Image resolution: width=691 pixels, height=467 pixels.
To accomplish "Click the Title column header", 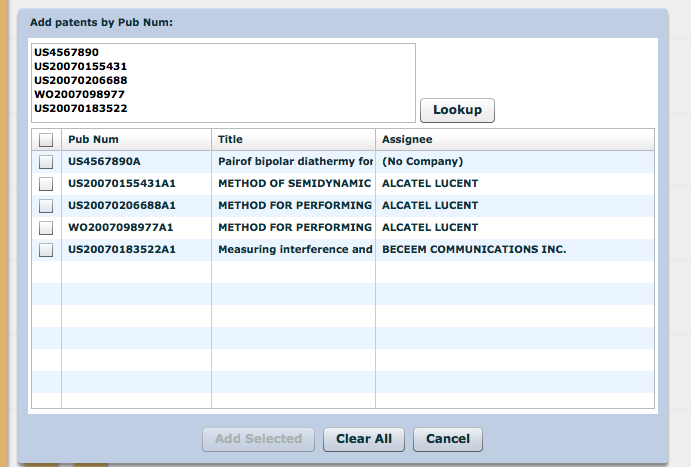I will pyautogui.click(x=293, y=140).
